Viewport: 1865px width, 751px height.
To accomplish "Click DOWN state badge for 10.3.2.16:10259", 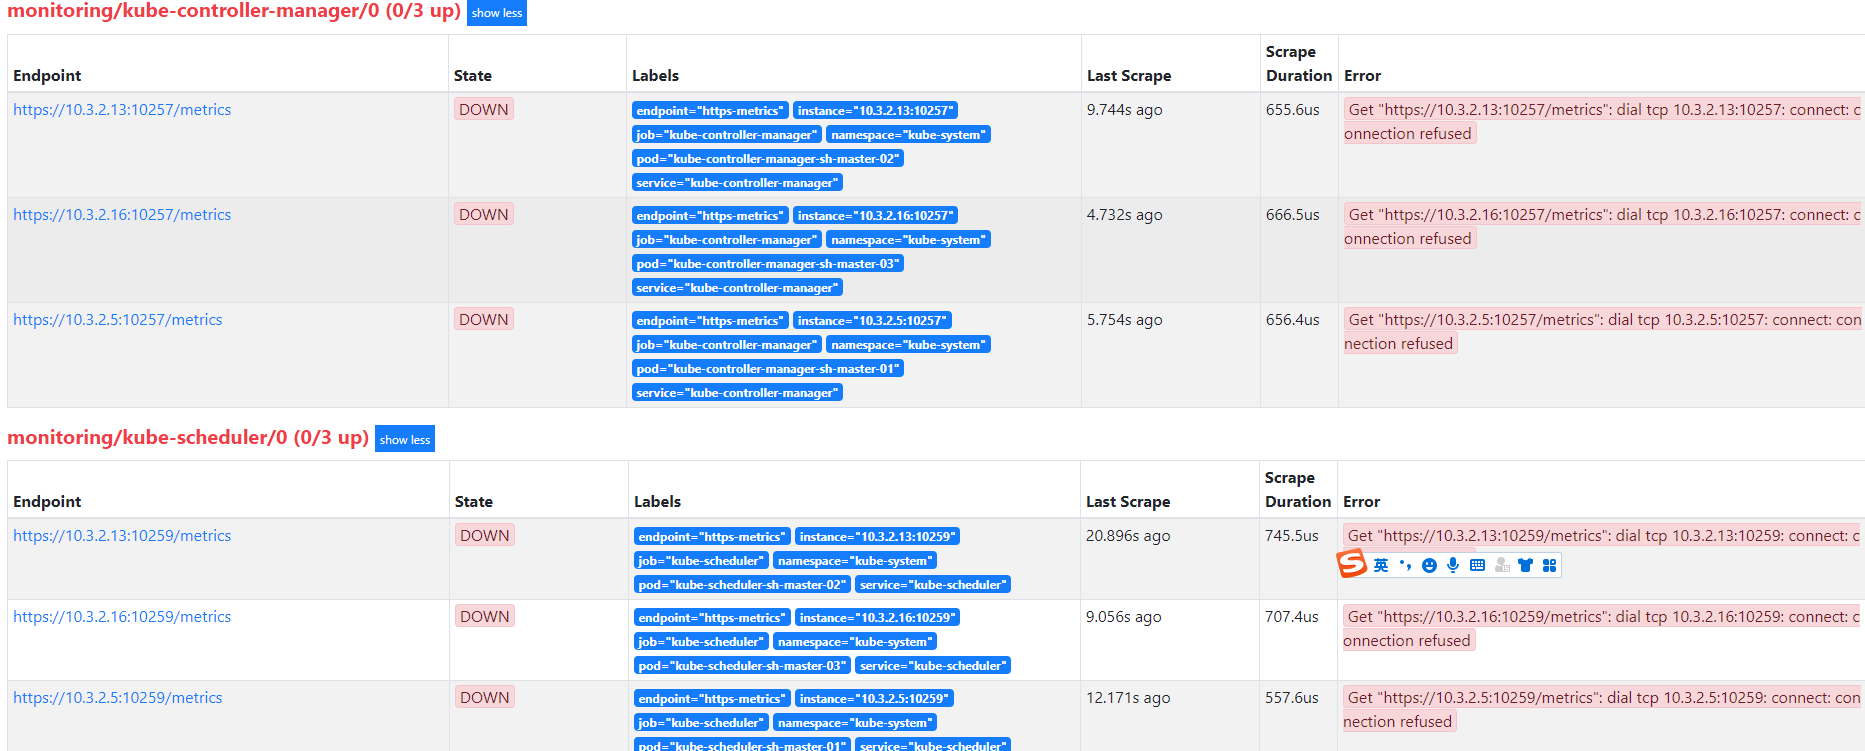I will [x=485, y=617].
